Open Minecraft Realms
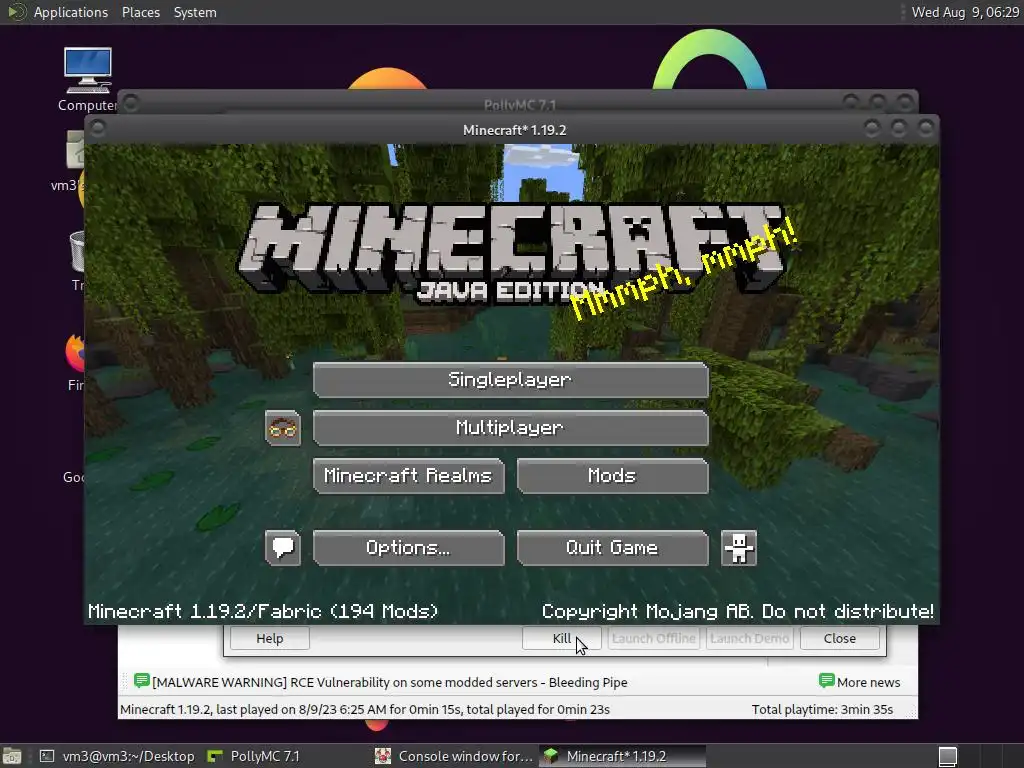Viewport: 1024px width, 768px height. [409, 475]
